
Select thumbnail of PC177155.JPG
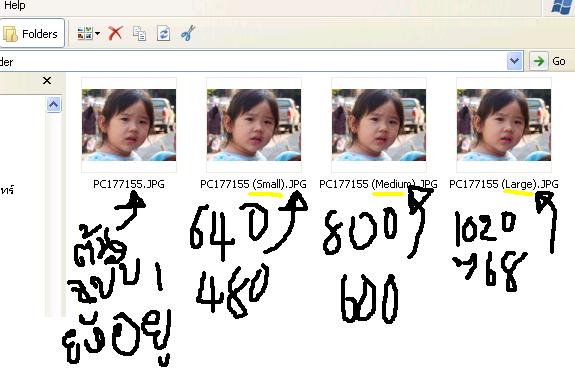[x=129, y=125]
